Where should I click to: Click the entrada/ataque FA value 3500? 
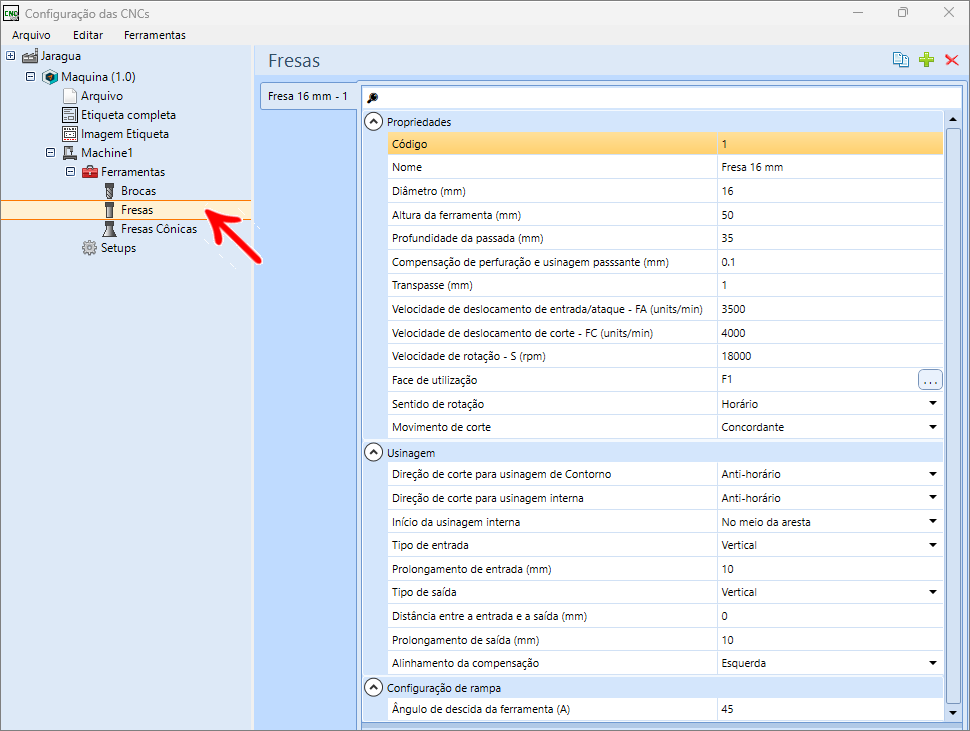coord(830,309)
